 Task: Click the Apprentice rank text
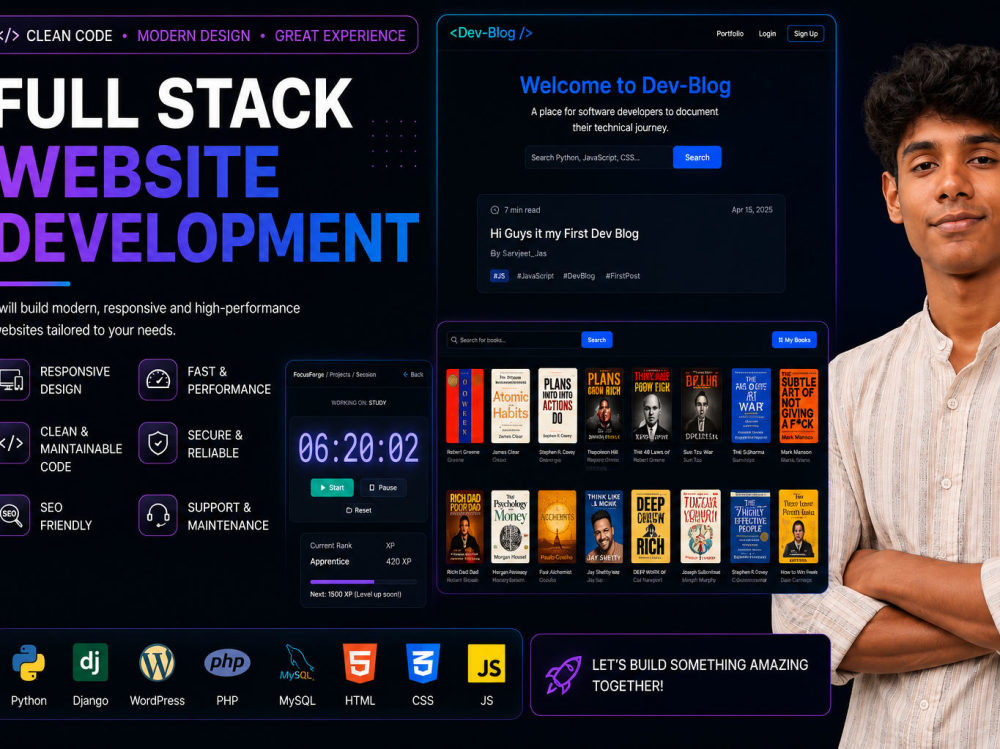(329, 561)
